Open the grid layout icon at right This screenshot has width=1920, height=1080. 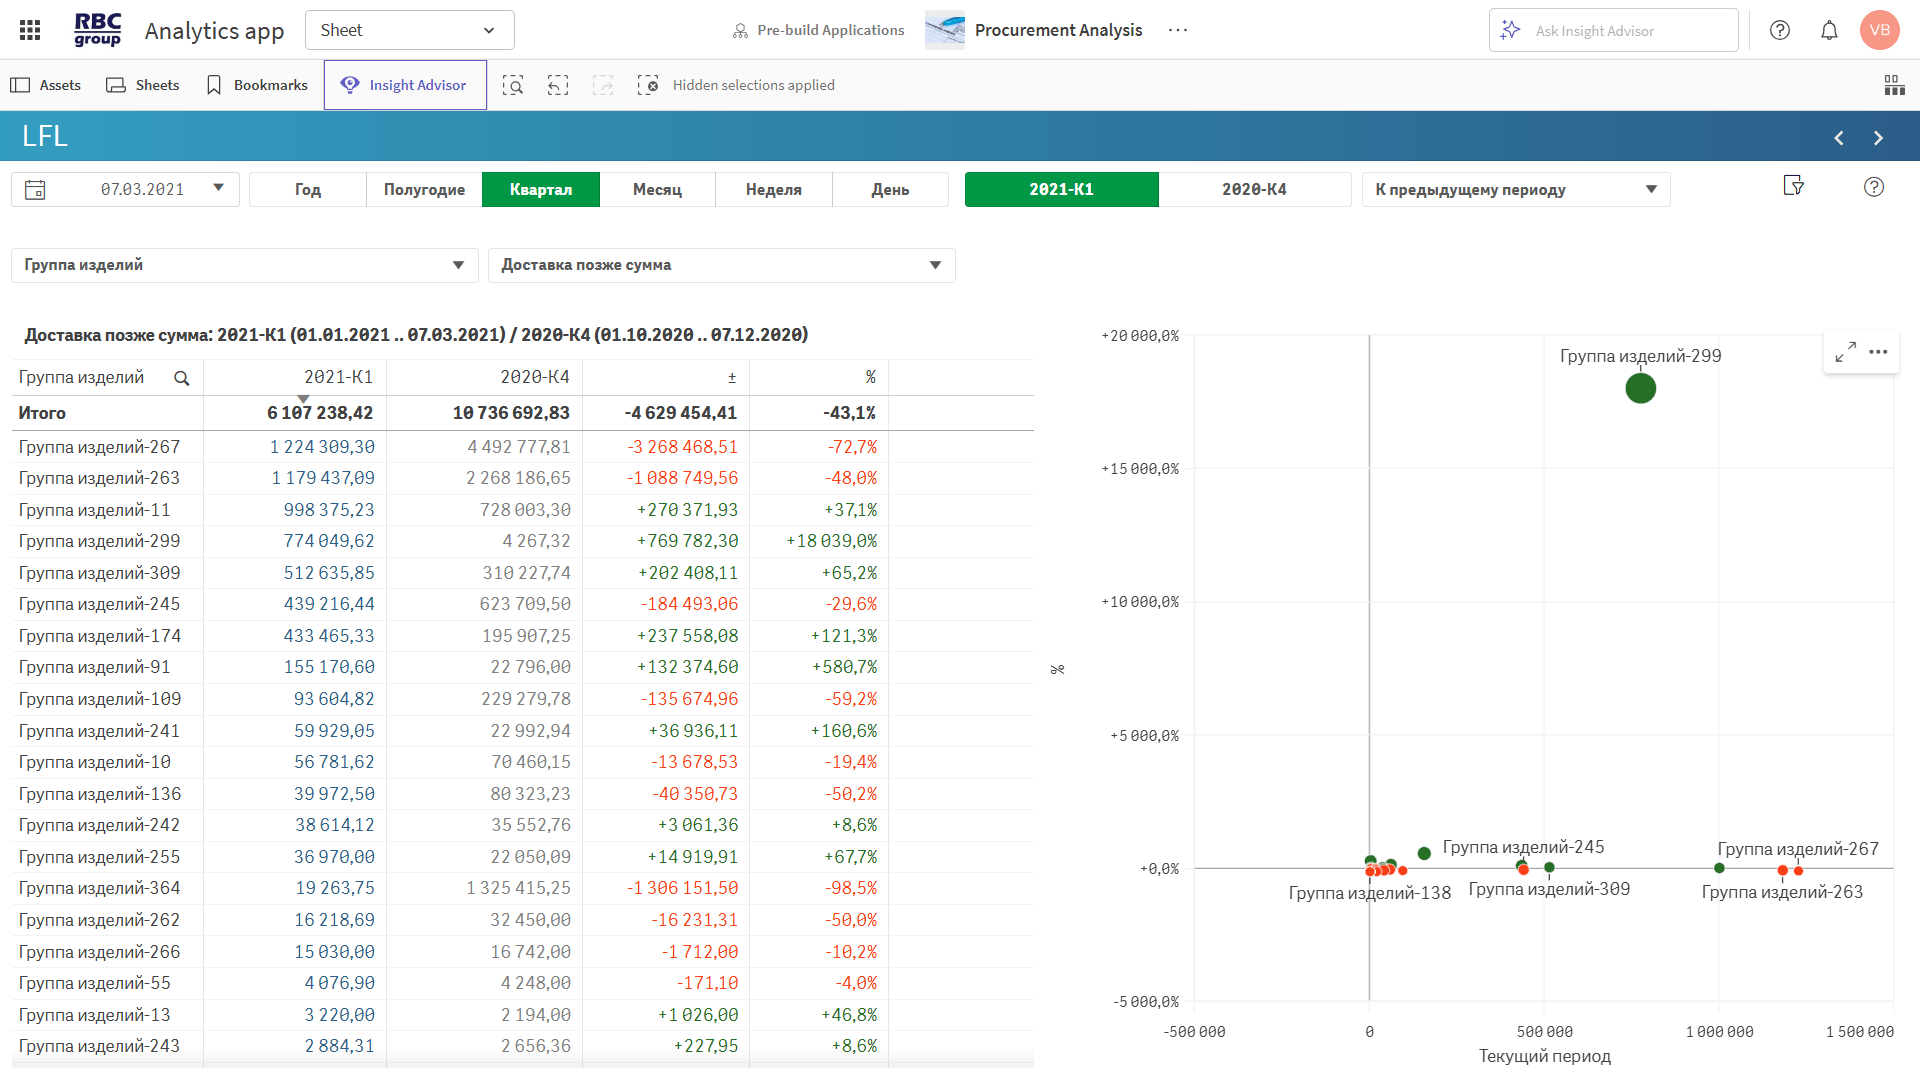coord(1894,85)
